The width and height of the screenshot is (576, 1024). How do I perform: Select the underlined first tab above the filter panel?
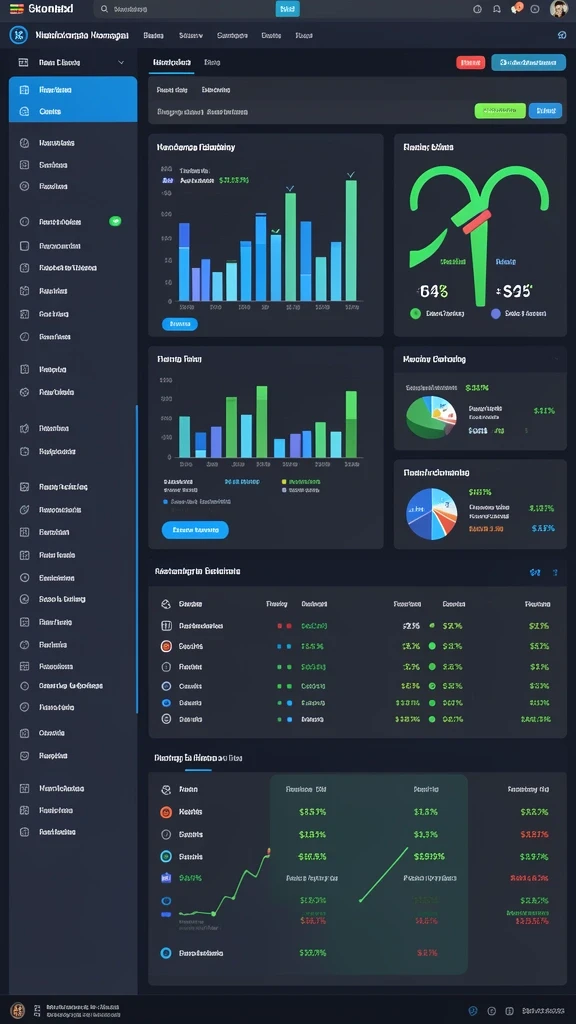(172, 63)
